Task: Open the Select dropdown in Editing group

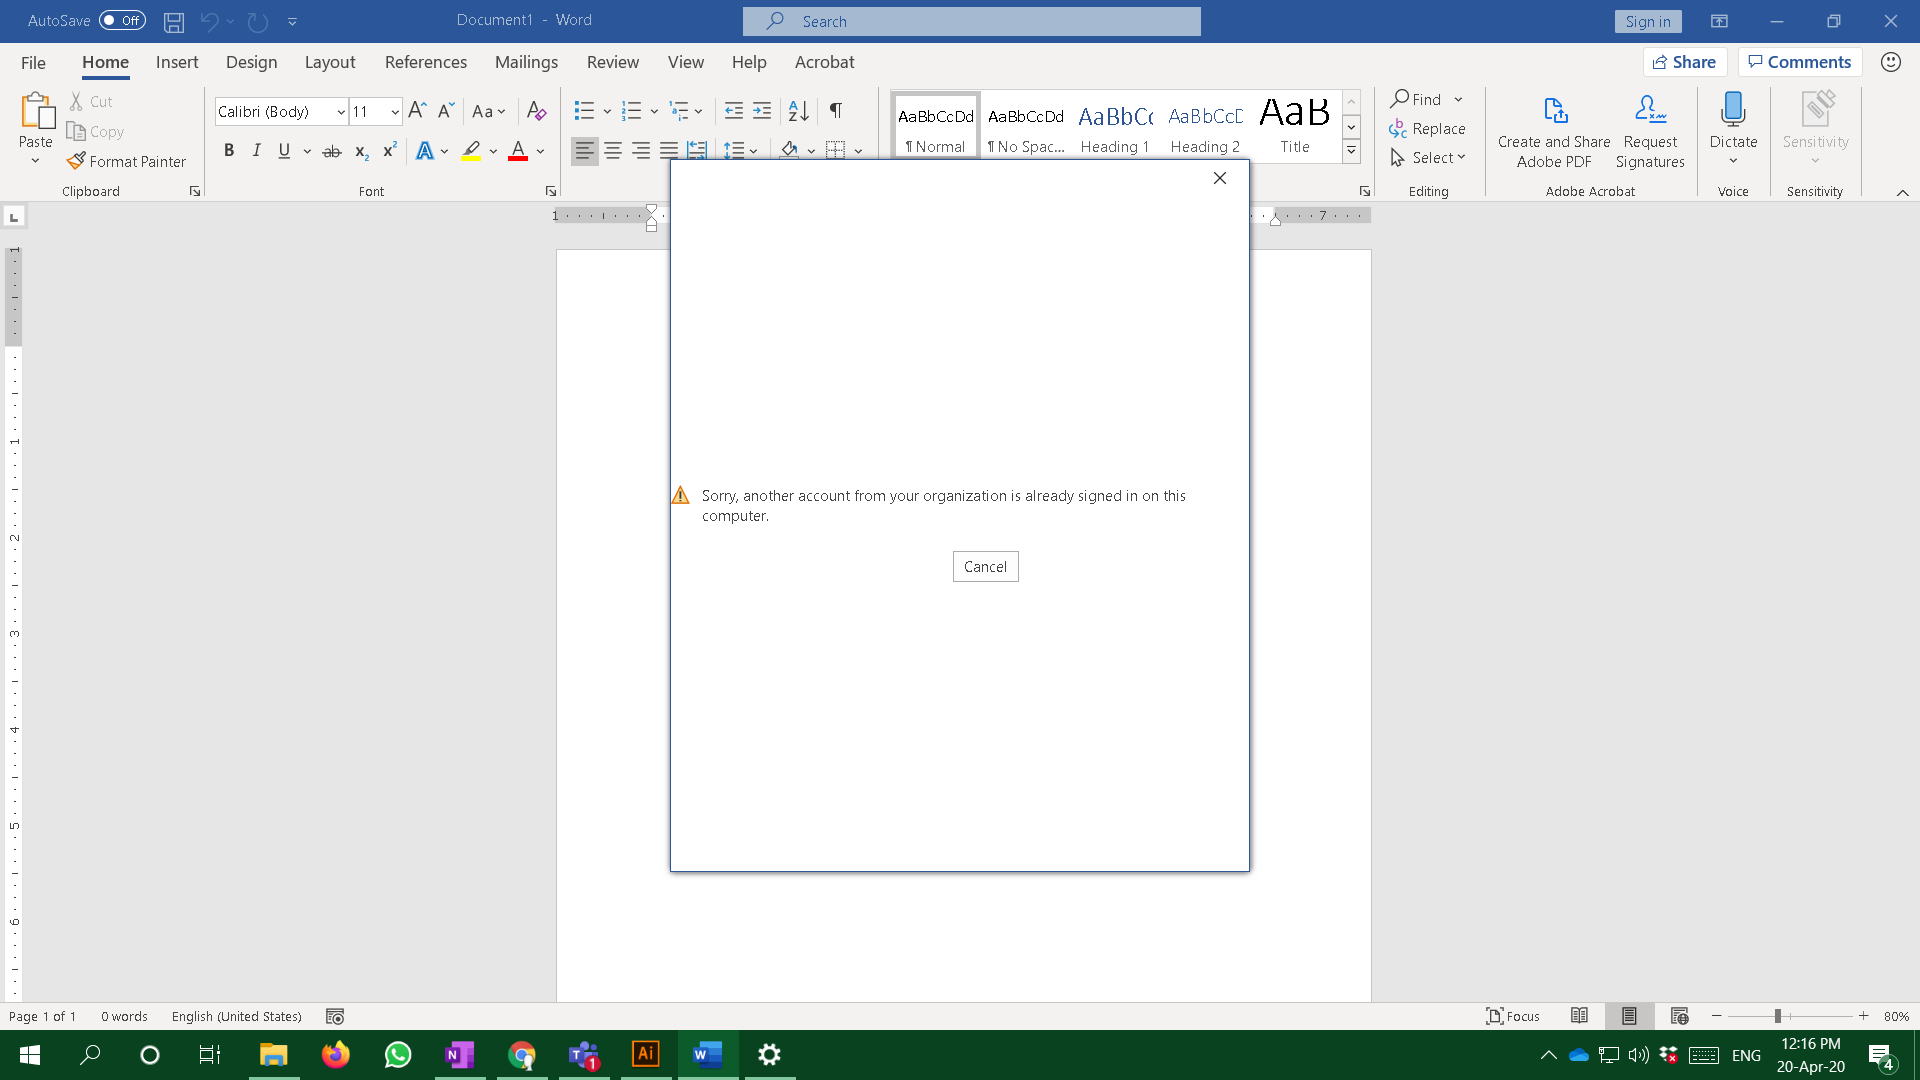Action: [x=1427, y=158]
